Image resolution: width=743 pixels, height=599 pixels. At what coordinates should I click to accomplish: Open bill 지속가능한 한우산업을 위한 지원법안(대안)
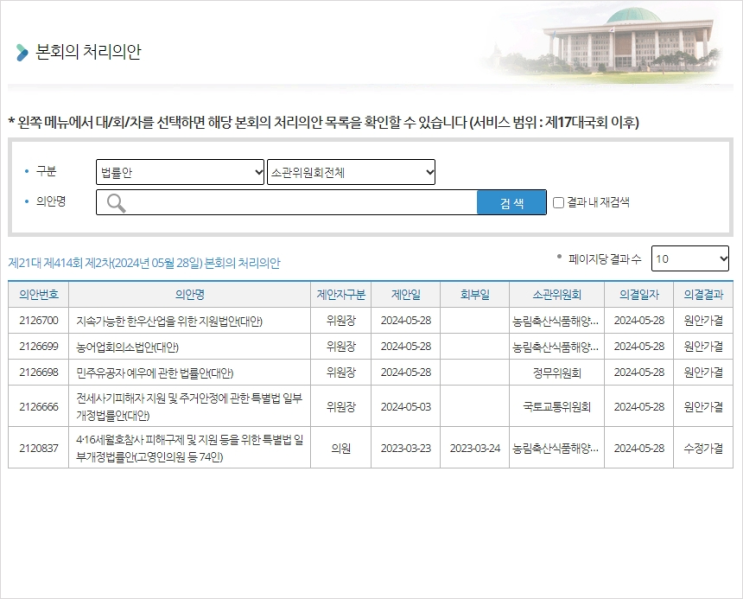pos(169,321)
